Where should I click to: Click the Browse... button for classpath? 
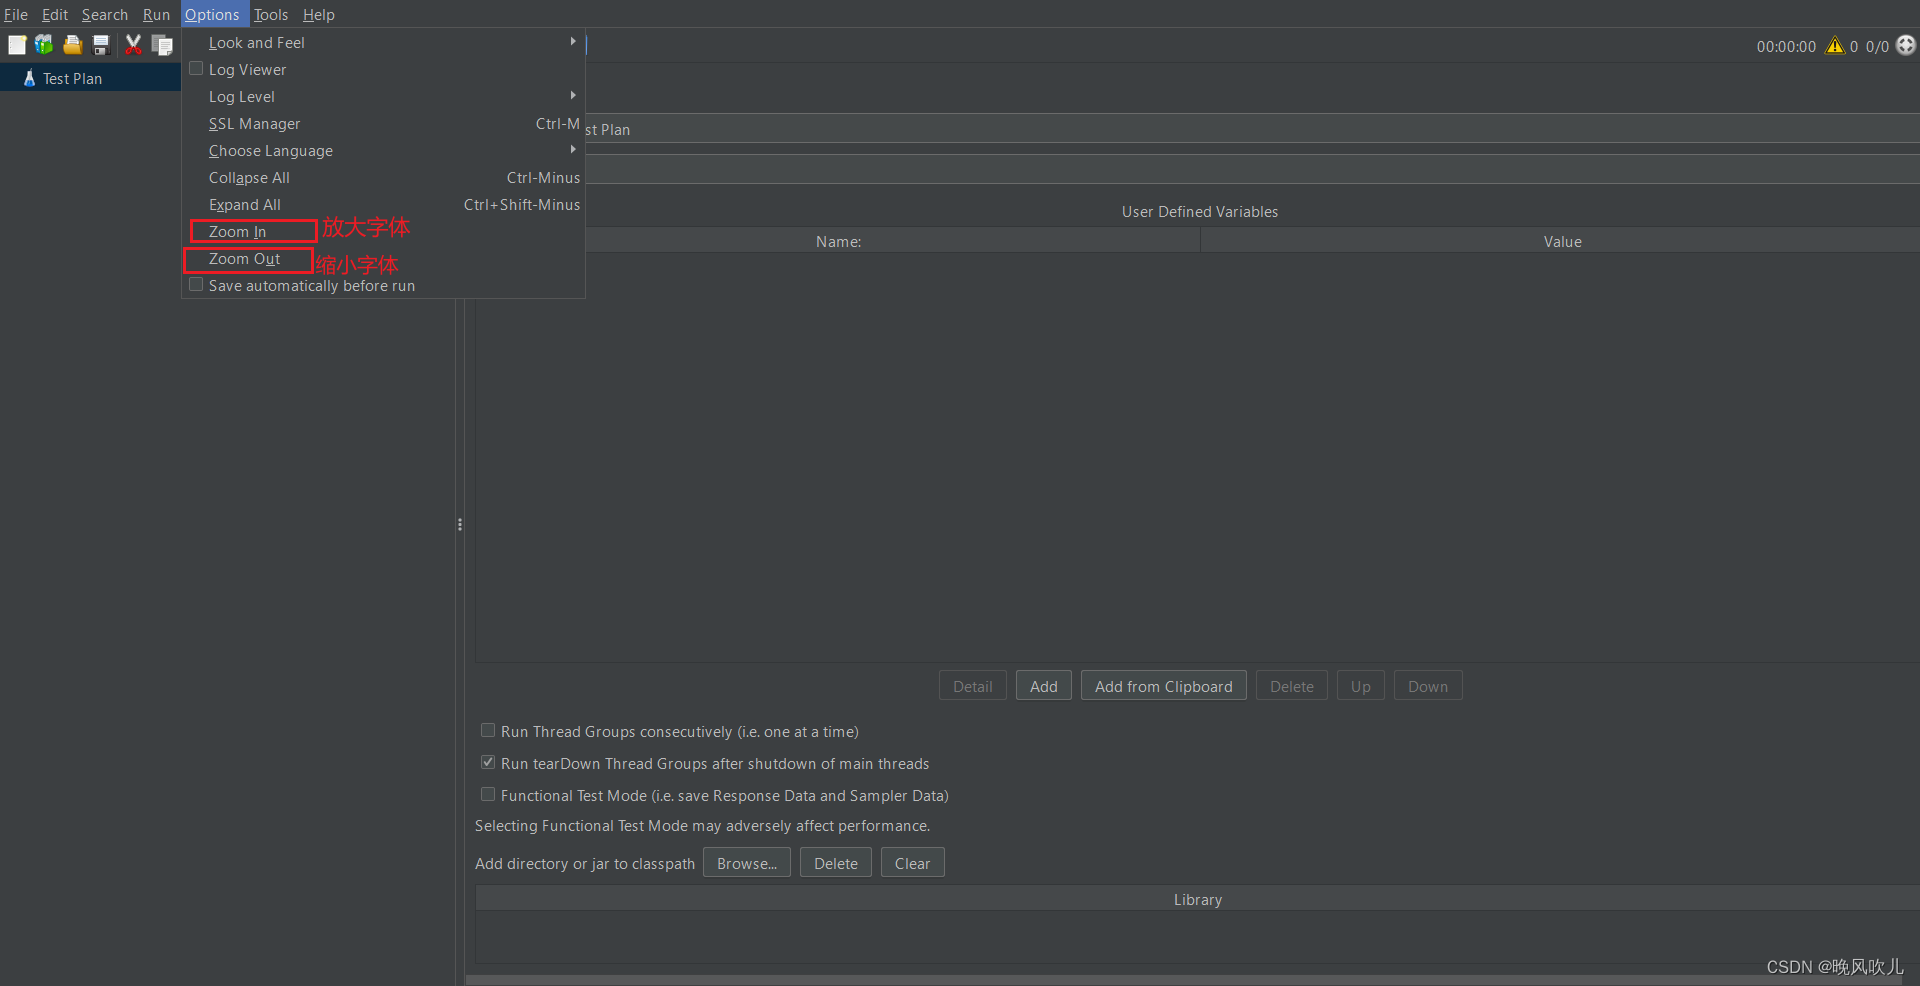tap(746, 863)
